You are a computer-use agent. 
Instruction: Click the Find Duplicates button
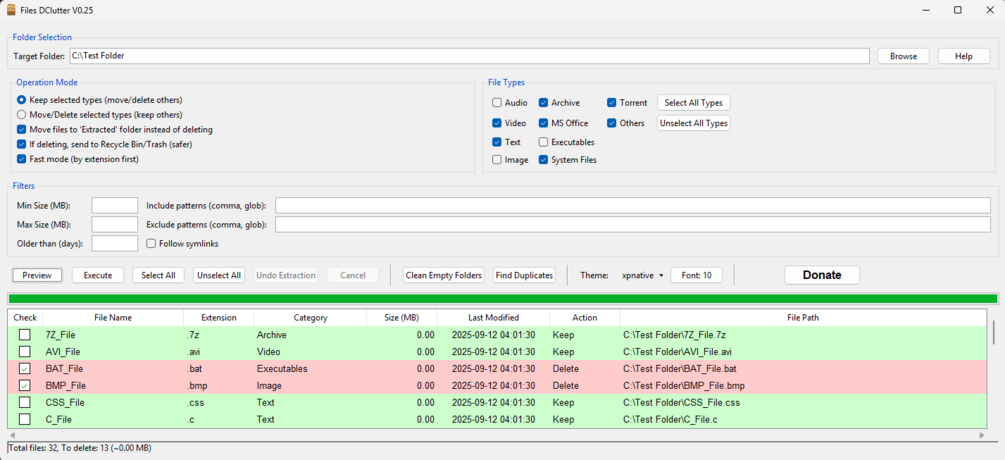(524, 275)
